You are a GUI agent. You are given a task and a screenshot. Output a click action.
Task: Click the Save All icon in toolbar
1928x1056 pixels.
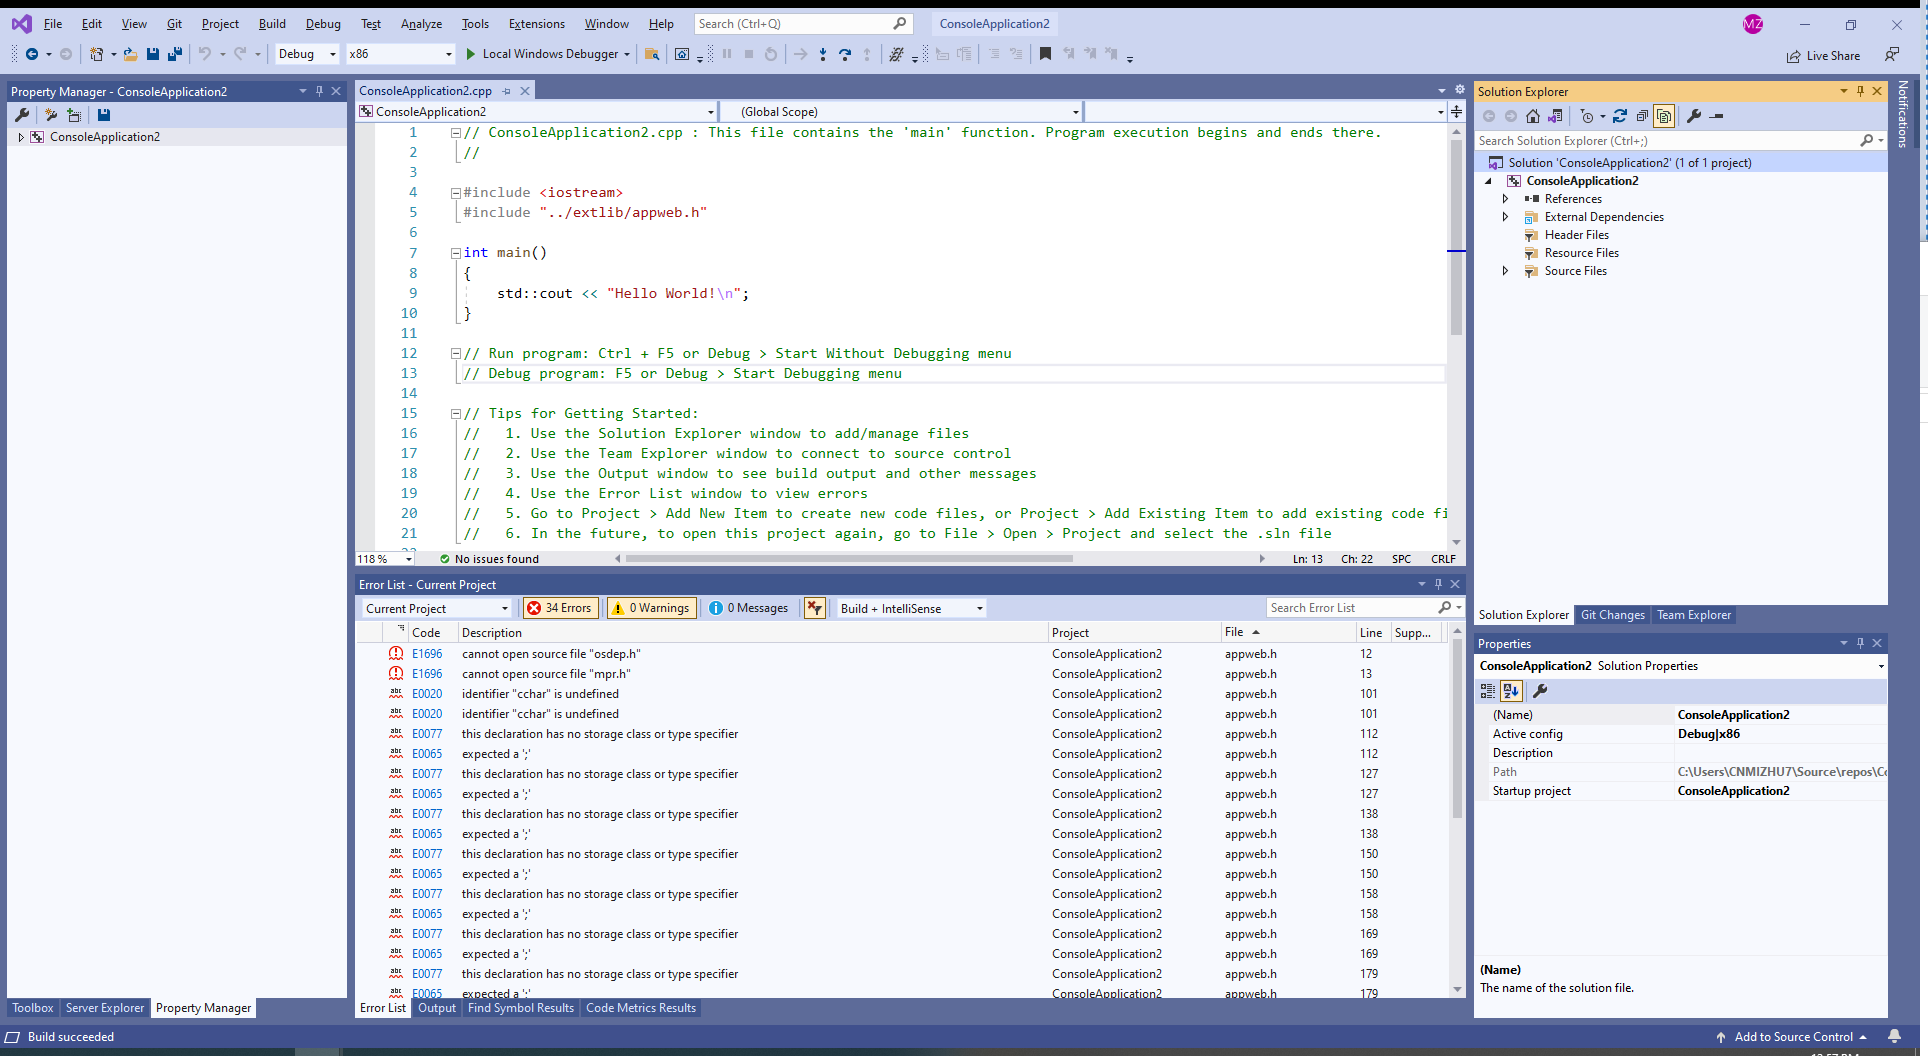175,54
